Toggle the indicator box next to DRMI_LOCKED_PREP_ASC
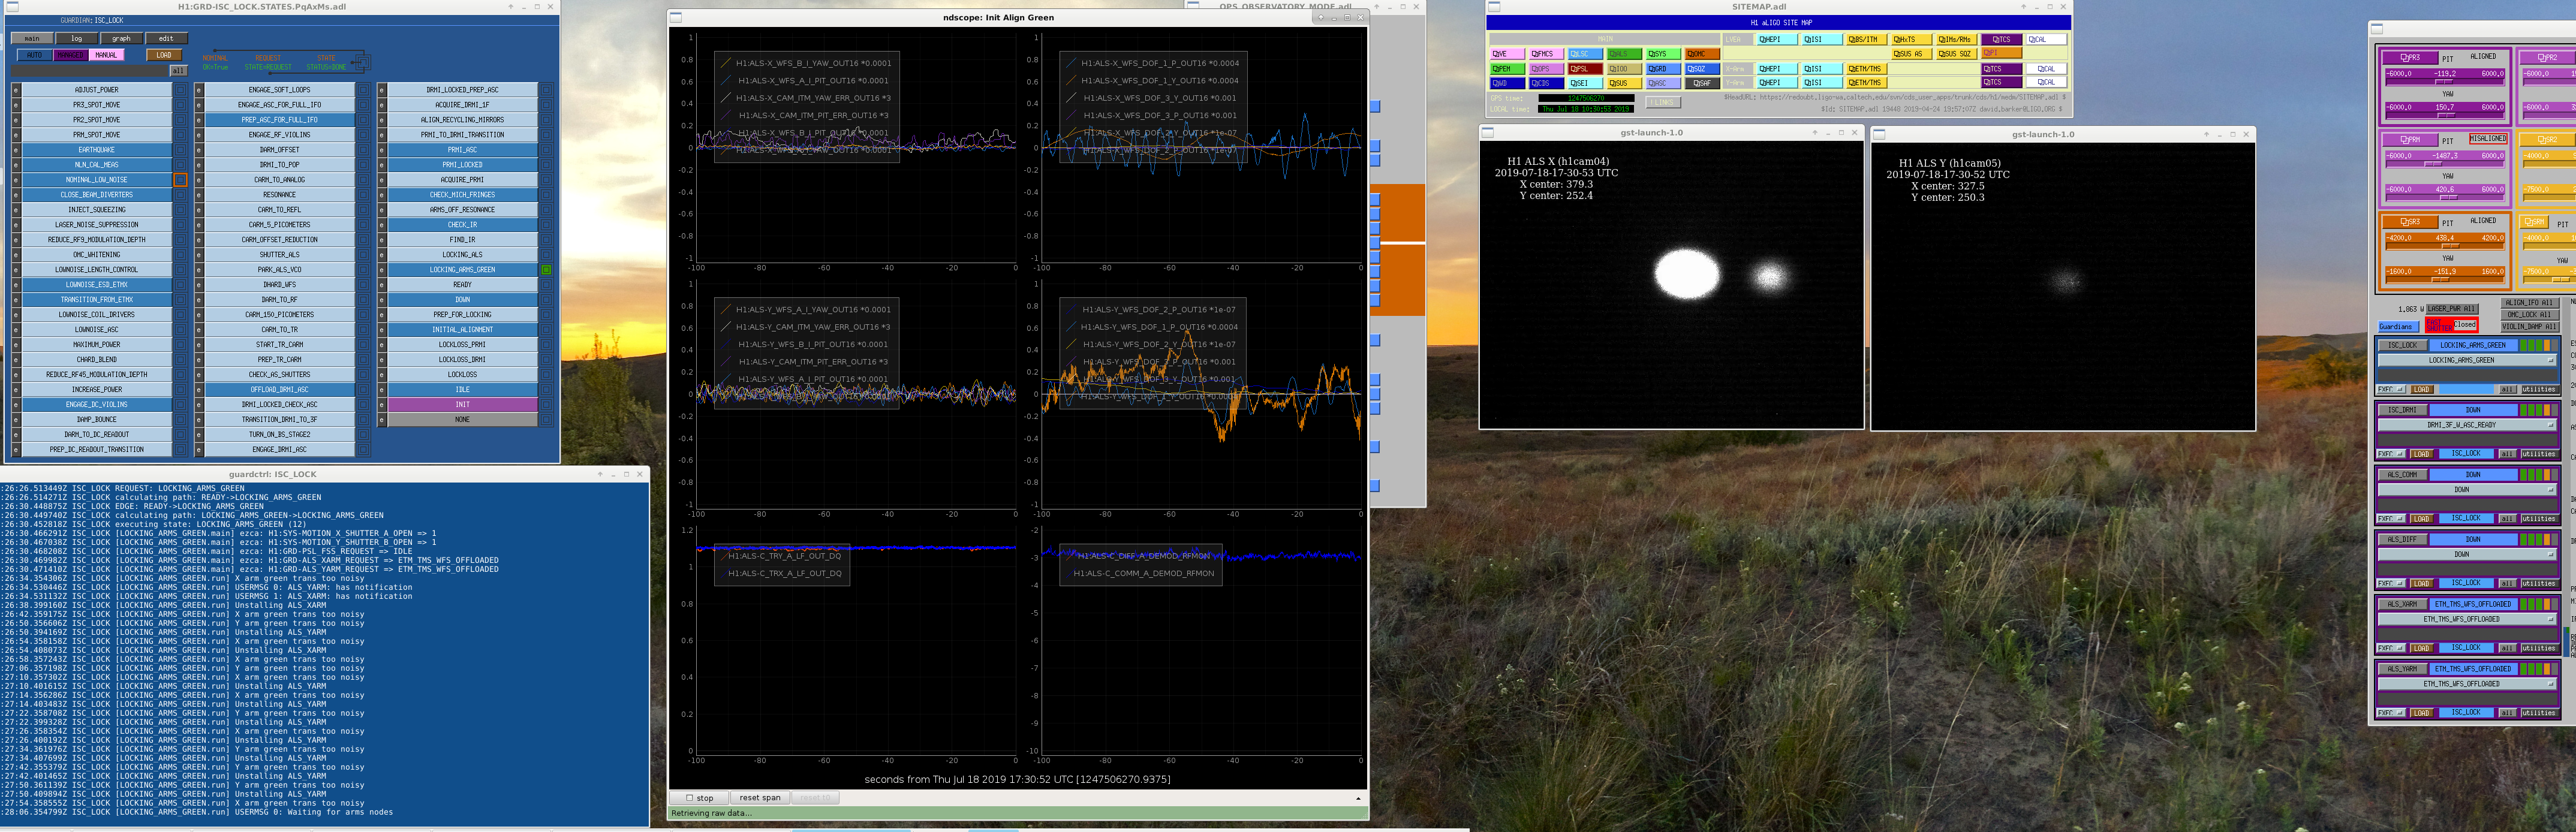This screenshot has width=2576, height=832. click(547, 90)
